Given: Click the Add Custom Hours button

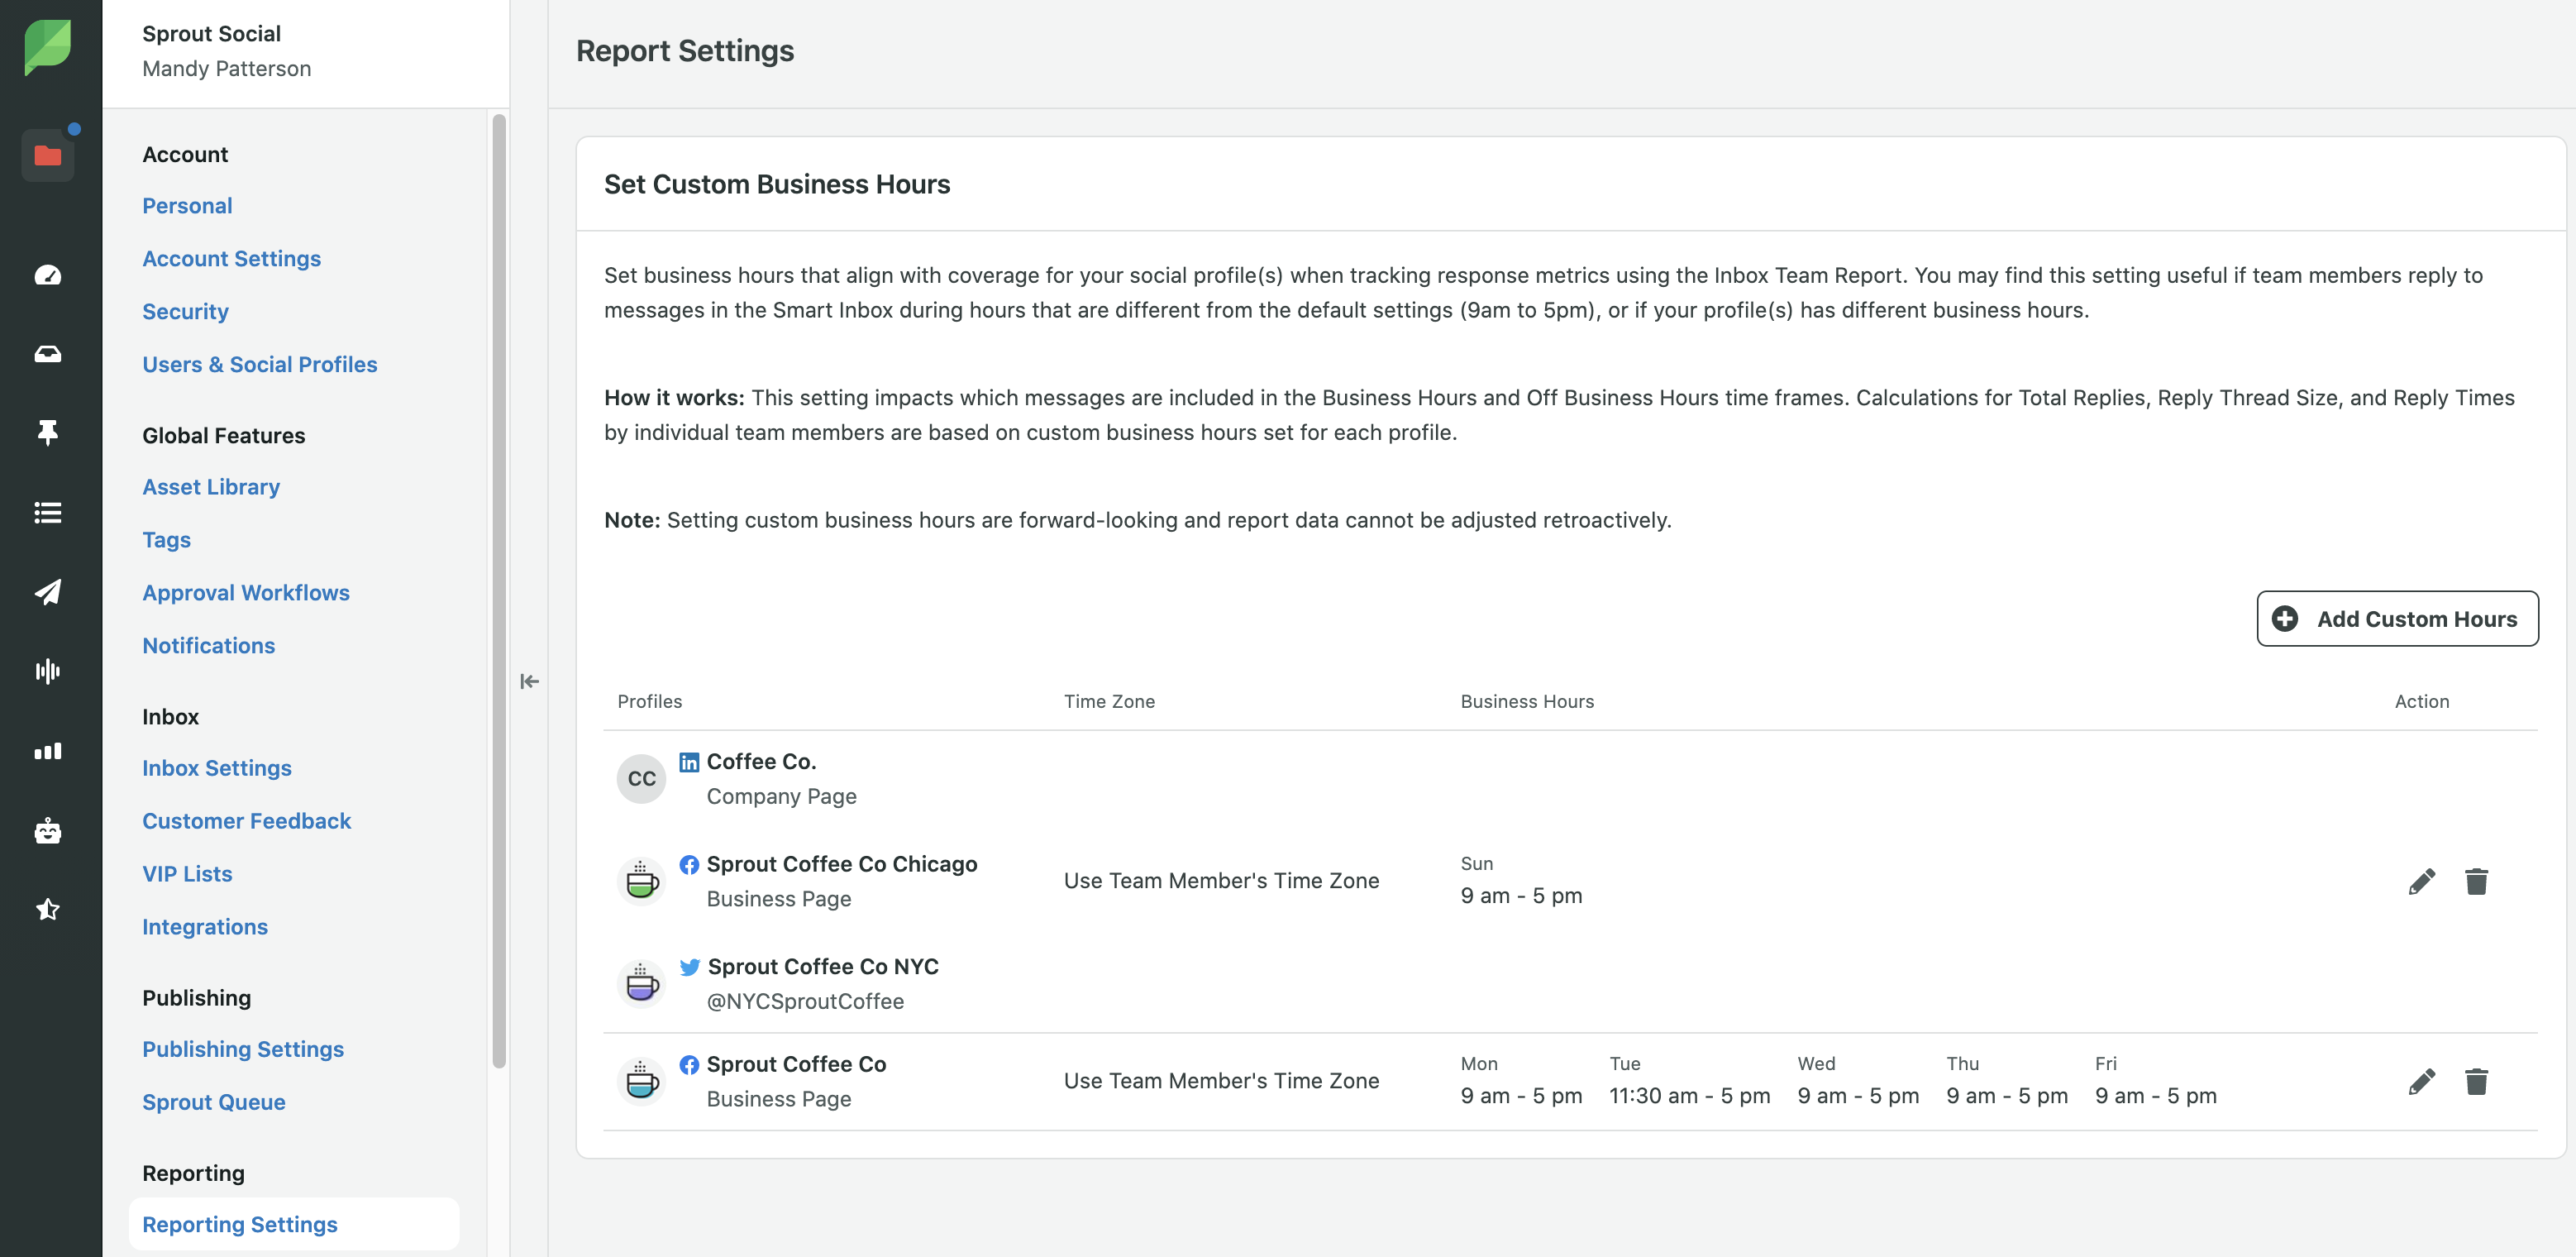Looking at the screenshot, I should pyautogui.click(x=2397, y=619).
